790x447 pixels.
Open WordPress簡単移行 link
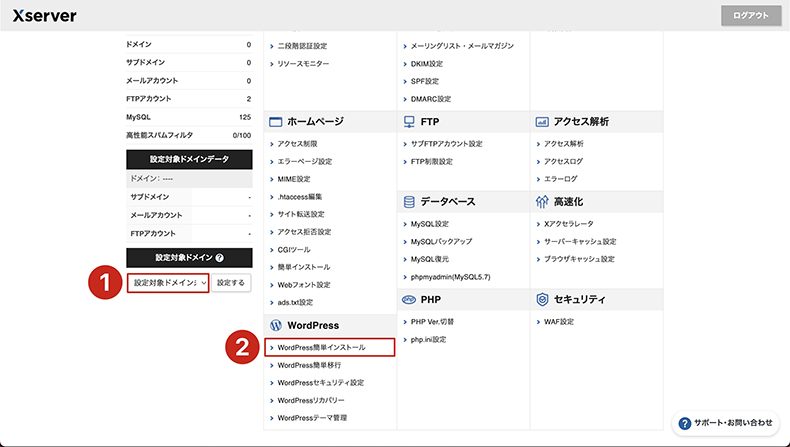(309, 365)
